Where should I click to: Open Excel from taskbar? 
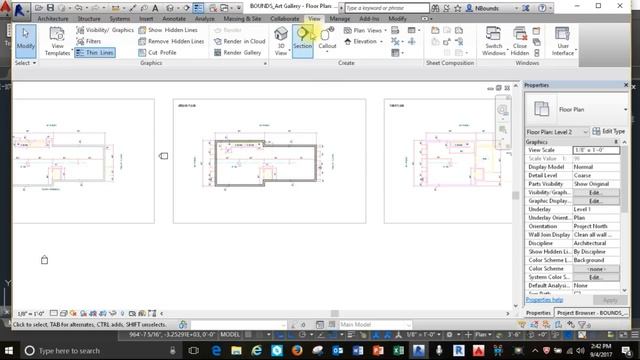tap(398, 351)
